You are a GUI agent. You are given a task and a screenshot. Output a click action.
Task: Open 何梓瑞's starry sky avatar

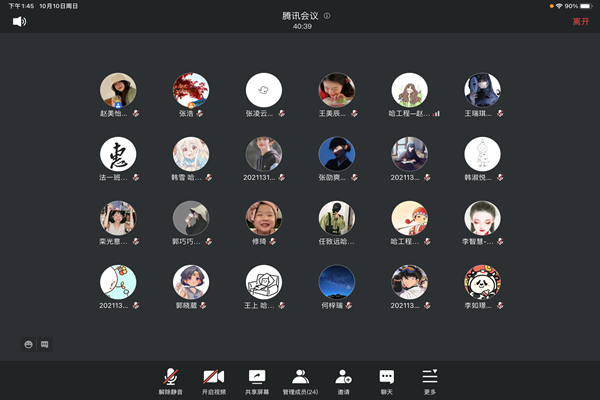(x=336, y=282)
